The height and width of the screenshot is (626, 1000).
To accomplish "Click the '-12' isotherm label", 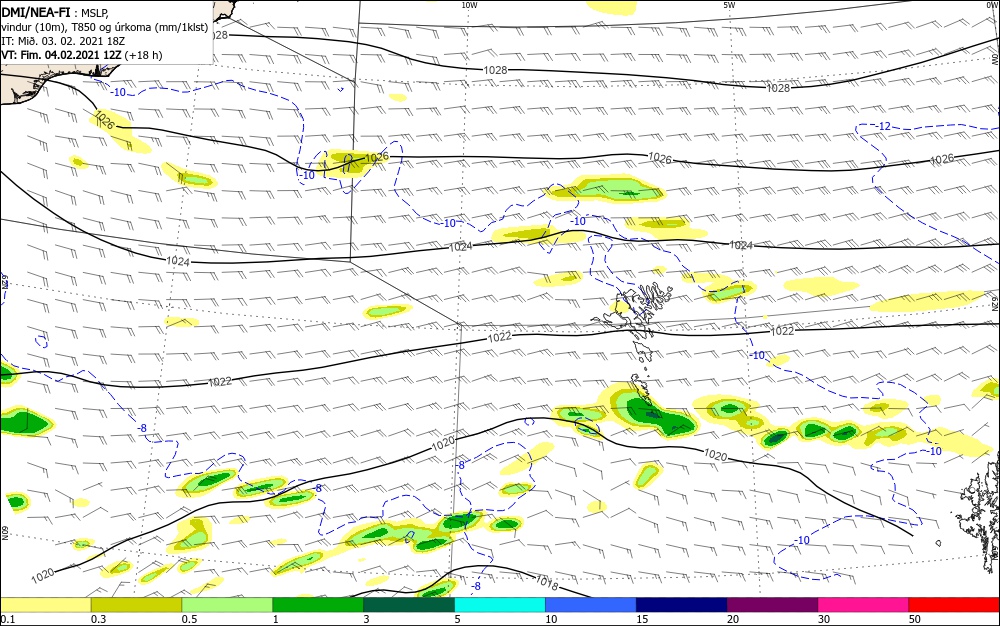I will tap(883, 126).
